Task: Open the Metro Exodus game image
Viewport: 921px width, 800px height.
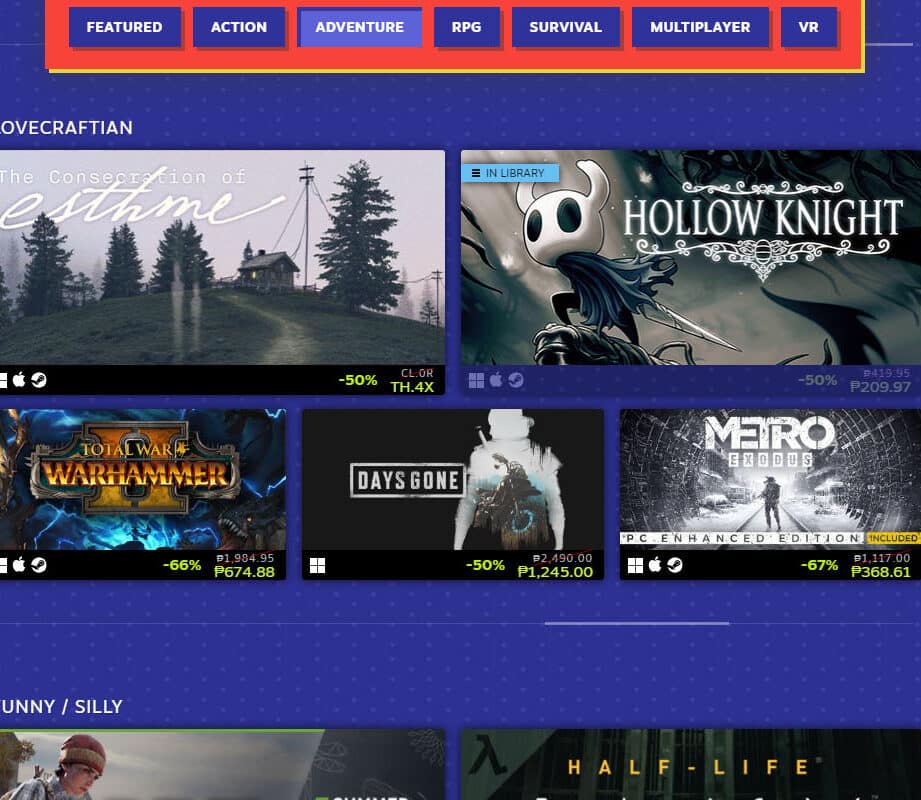Action: (771, 477)
